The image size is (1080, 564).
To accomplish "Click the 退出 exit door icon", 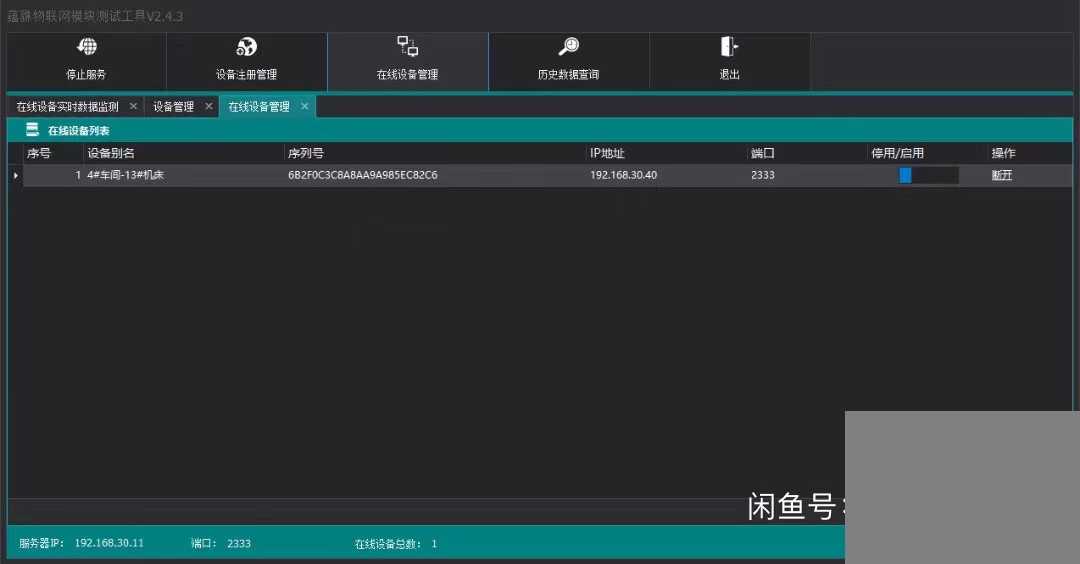I will point(729,47).
